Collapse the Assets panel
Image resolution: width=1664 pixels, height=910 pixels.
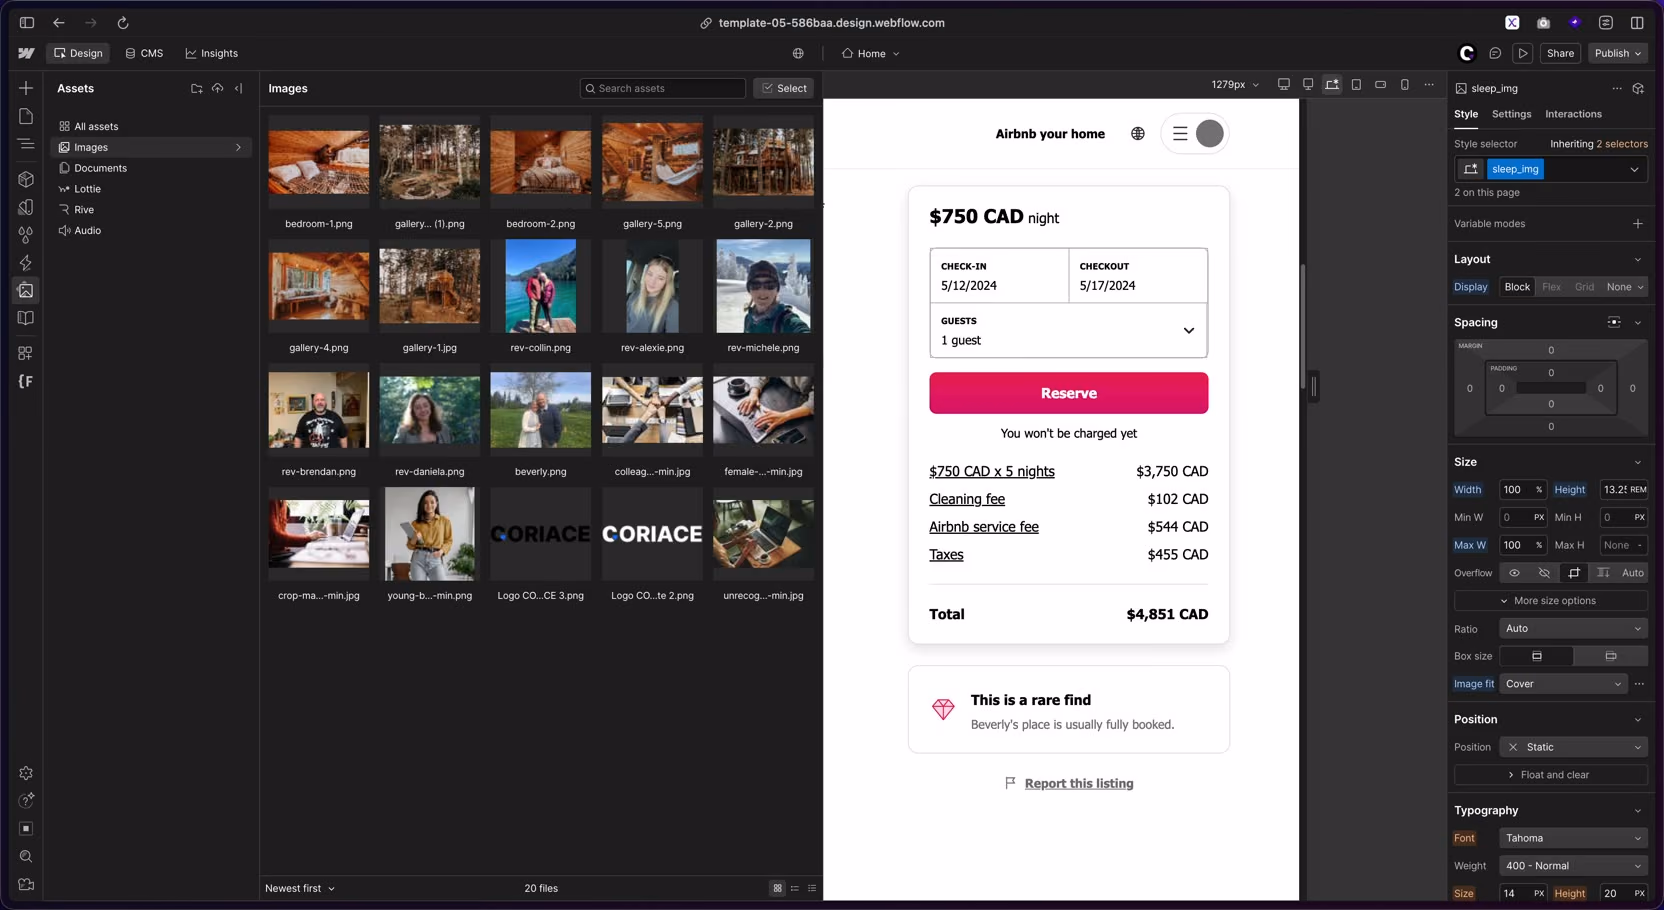239,88
